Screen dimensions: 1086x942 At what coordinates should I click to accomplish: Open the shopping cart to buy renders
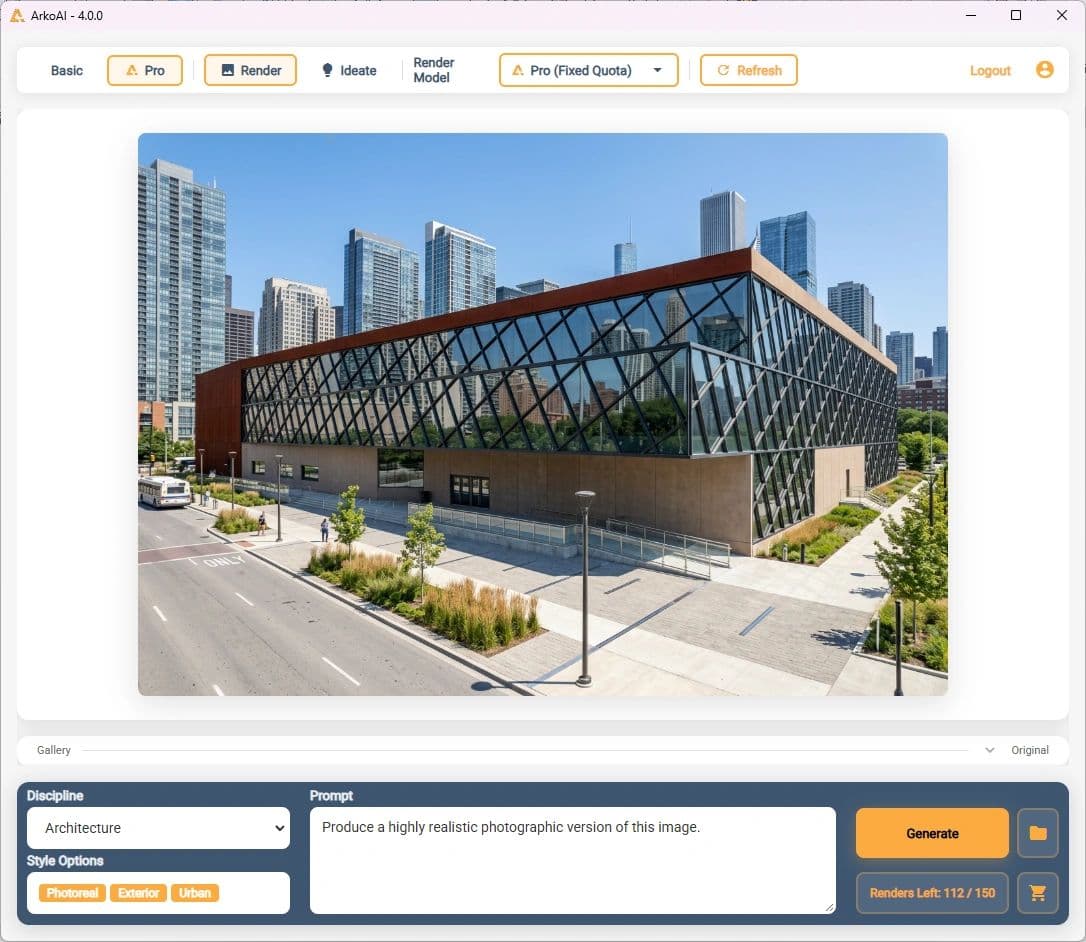(1038, 894)
